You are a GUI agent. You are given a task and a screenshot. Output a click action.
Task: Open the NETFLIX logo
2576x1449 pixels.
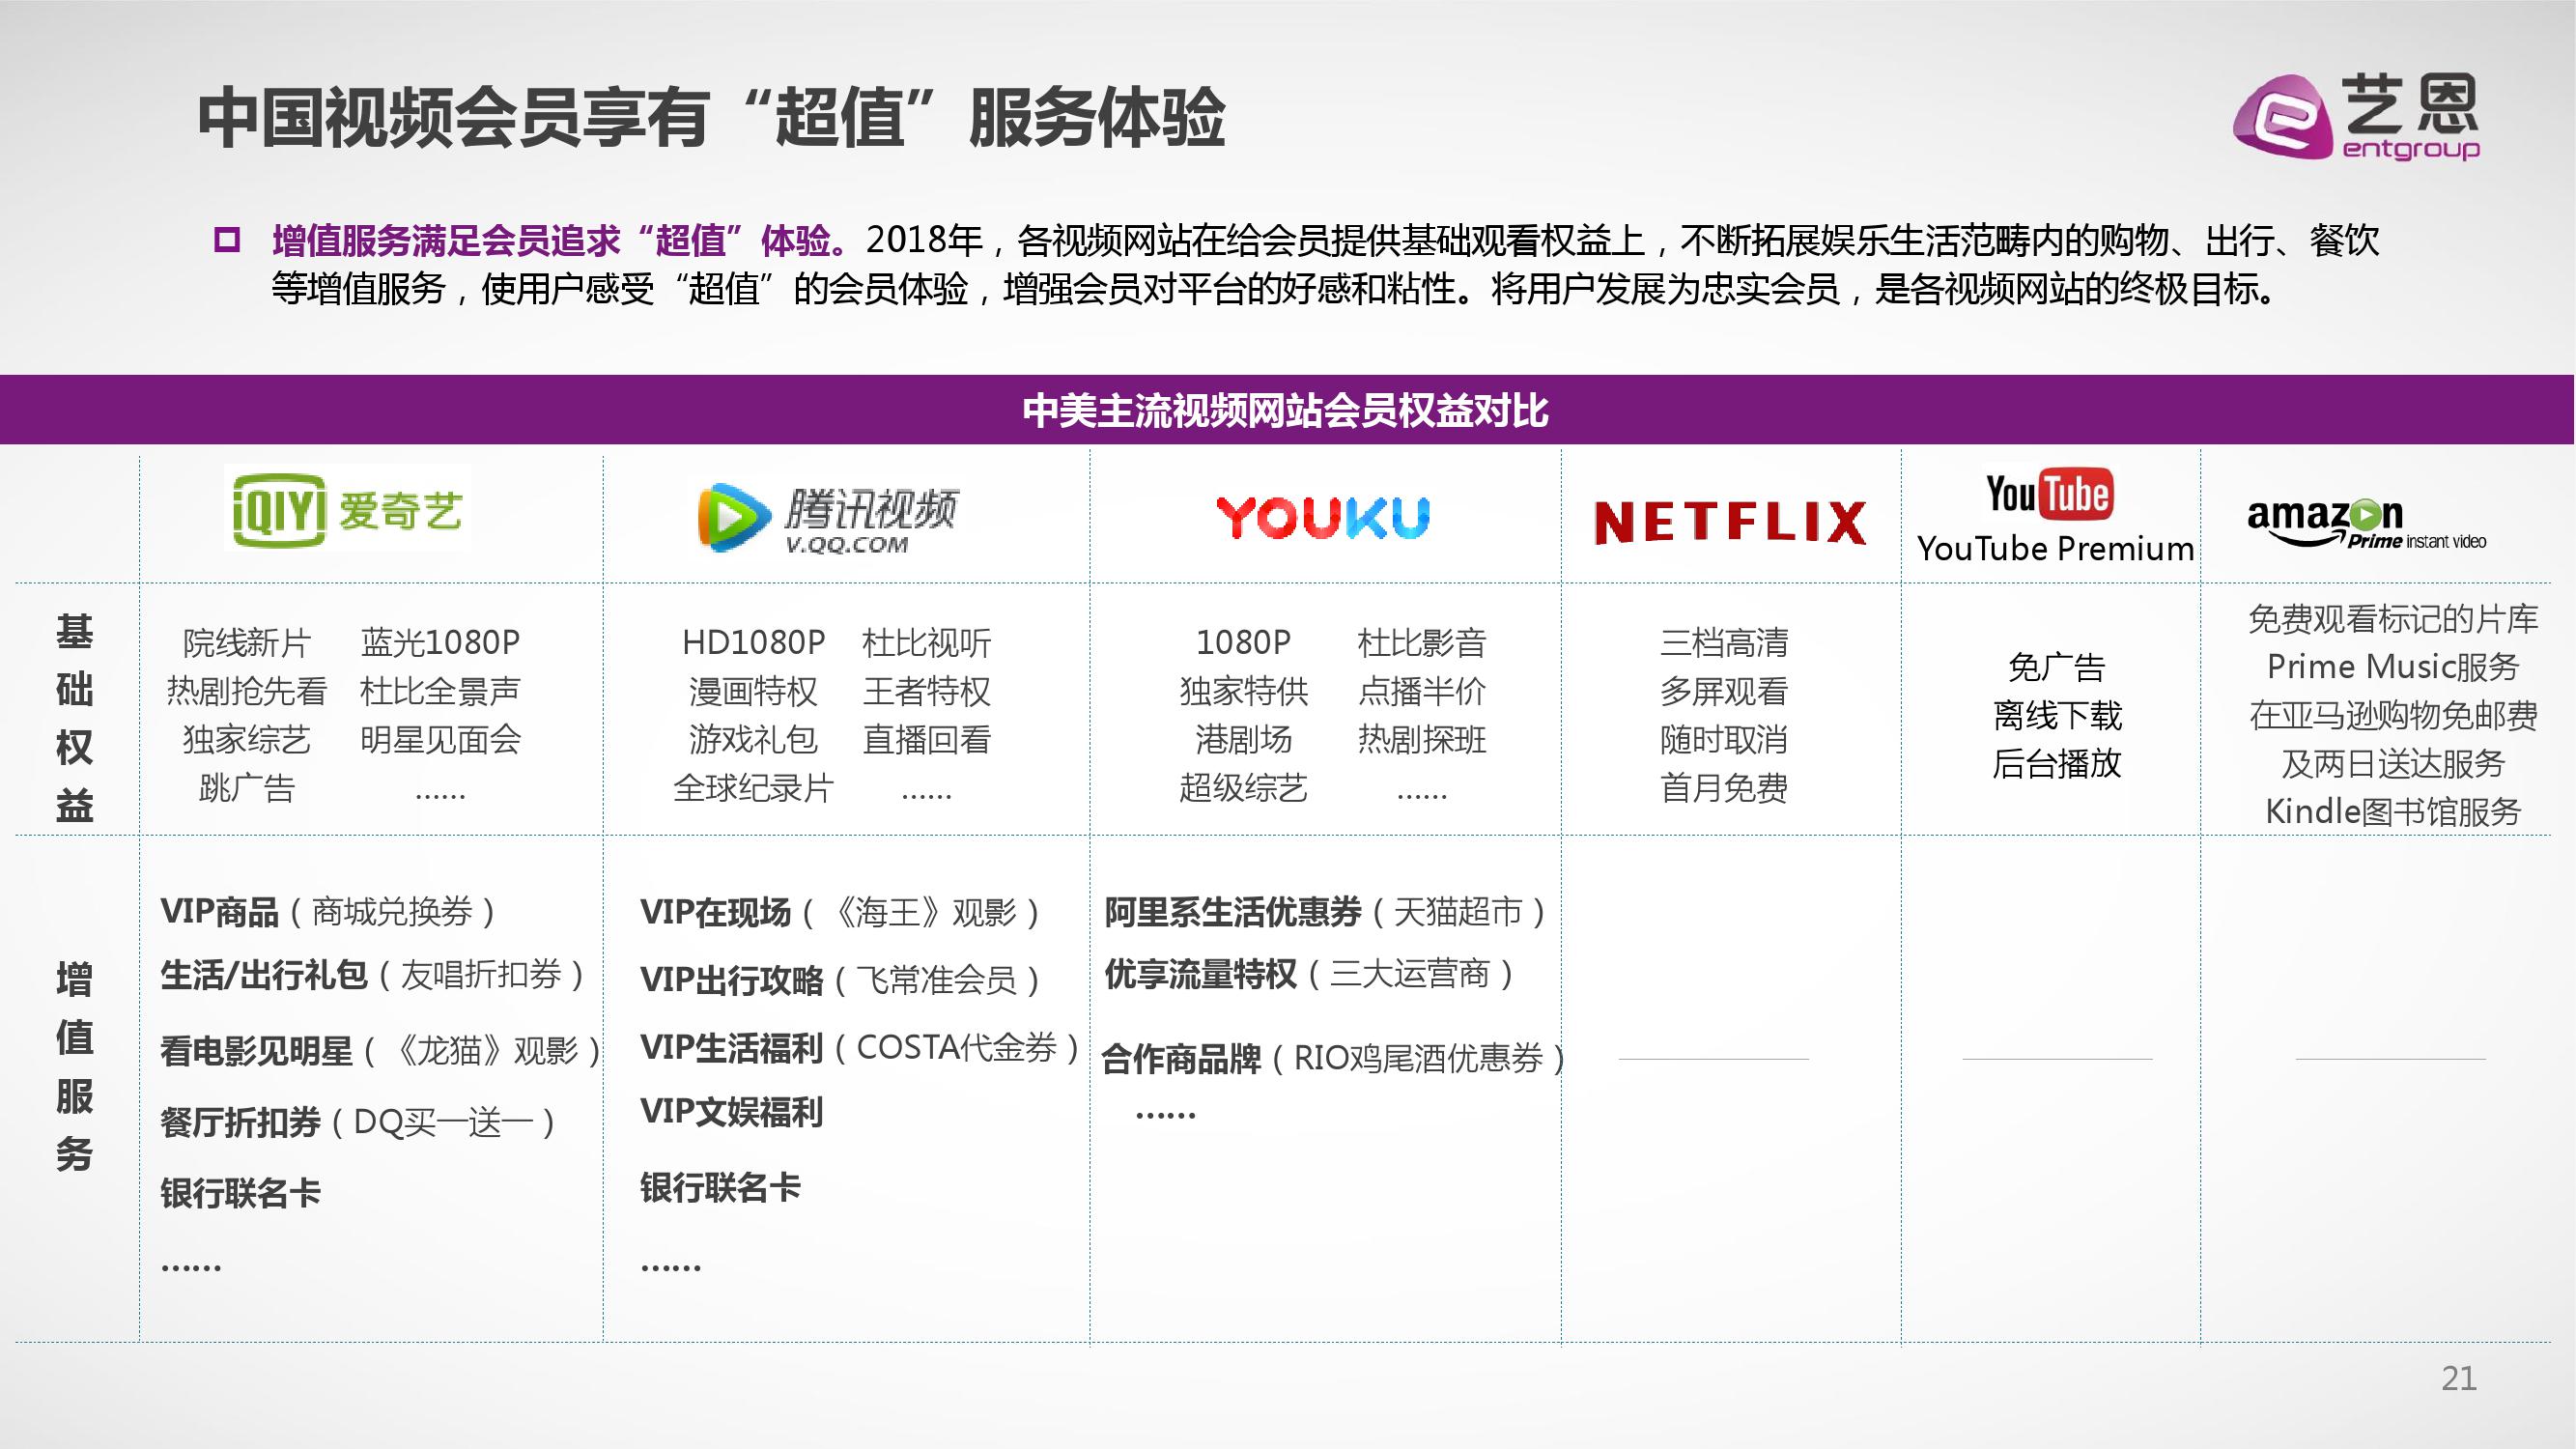pos(1729,520)
